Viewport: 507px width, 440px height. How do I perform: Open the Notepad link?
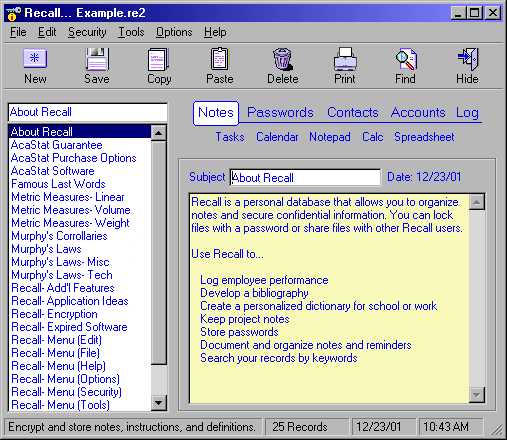pos(330,137)
